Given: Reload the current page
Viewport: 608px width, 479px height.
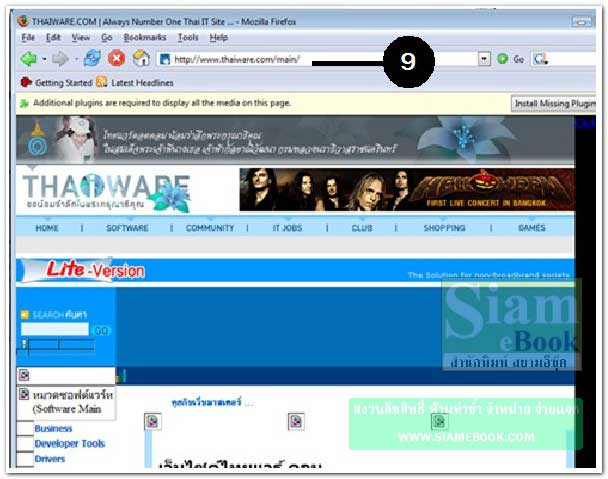Looking at the screenshot, I should pyautogui.click(x=92, y=59).
